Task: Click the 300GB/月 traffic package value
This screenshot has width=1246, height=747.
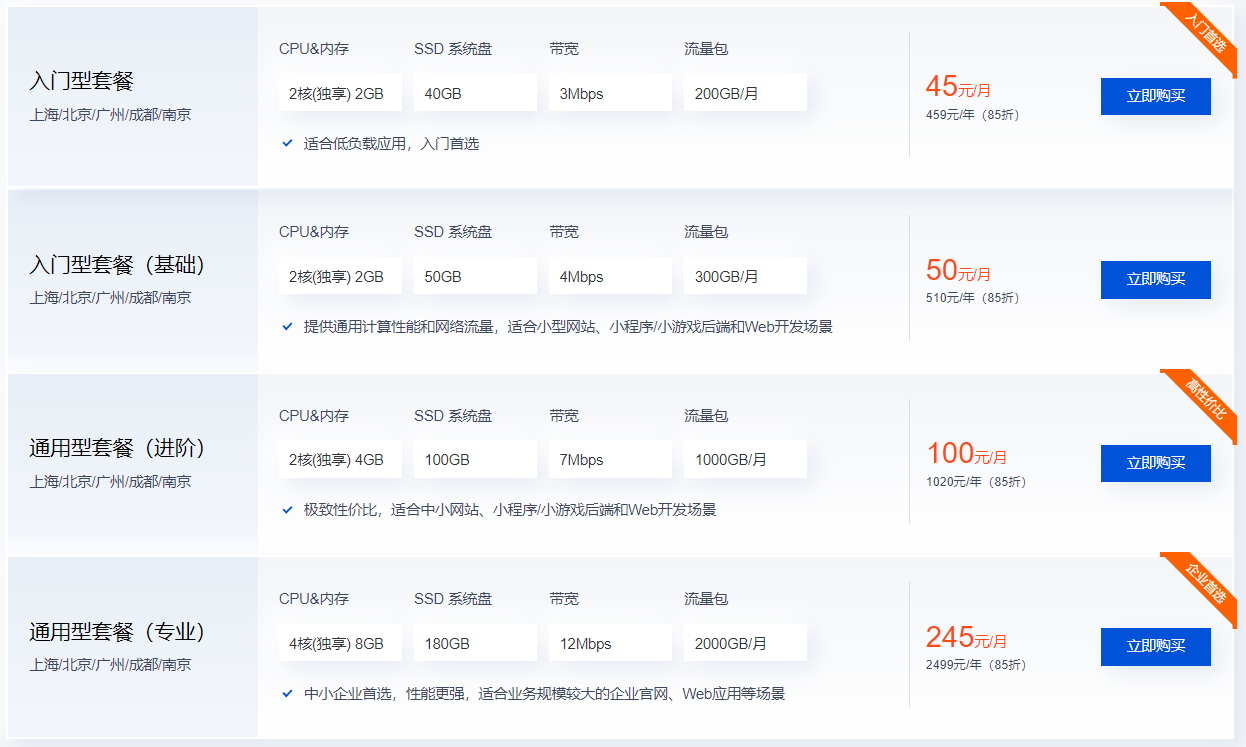Action: tap(745, 276)
